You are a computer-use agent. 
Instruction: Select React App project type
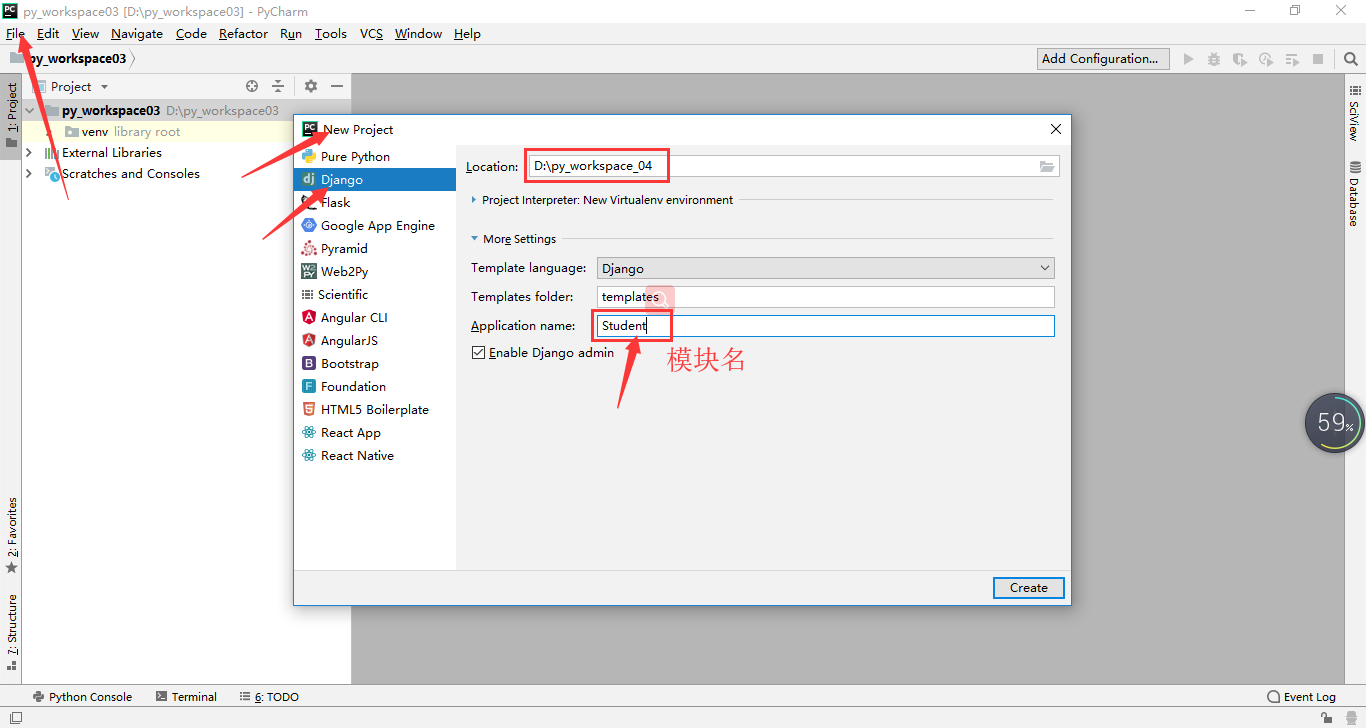point(375,433)
